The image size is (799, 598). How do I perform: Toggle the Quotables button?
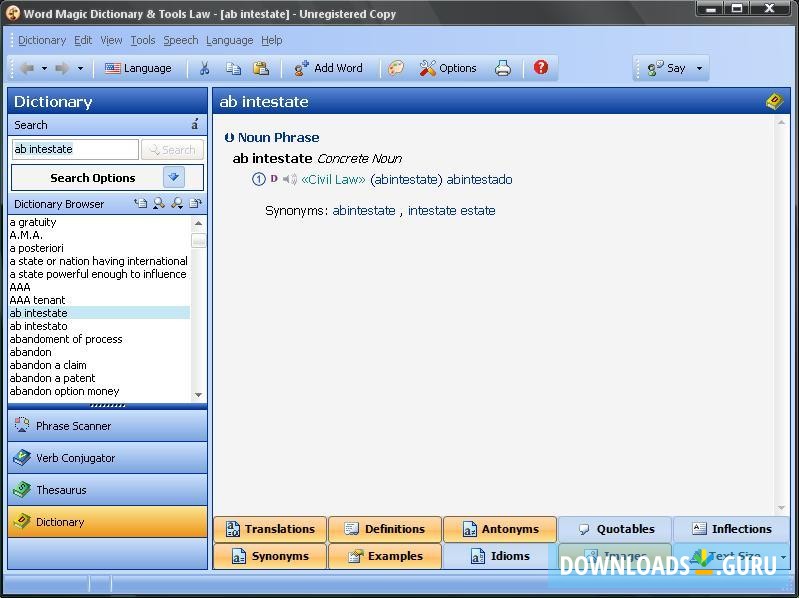click(x=615, y=529)
